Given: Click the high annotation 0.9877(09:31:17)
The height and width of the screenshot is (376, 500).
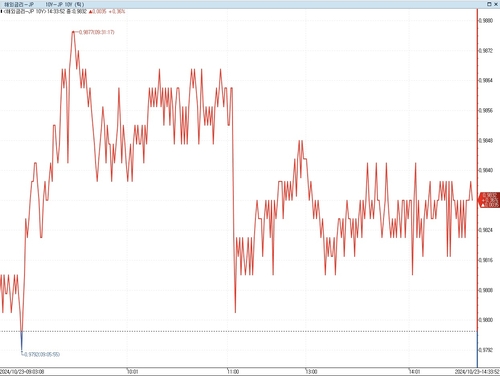Looking at the screenshot, I should 96,32.
